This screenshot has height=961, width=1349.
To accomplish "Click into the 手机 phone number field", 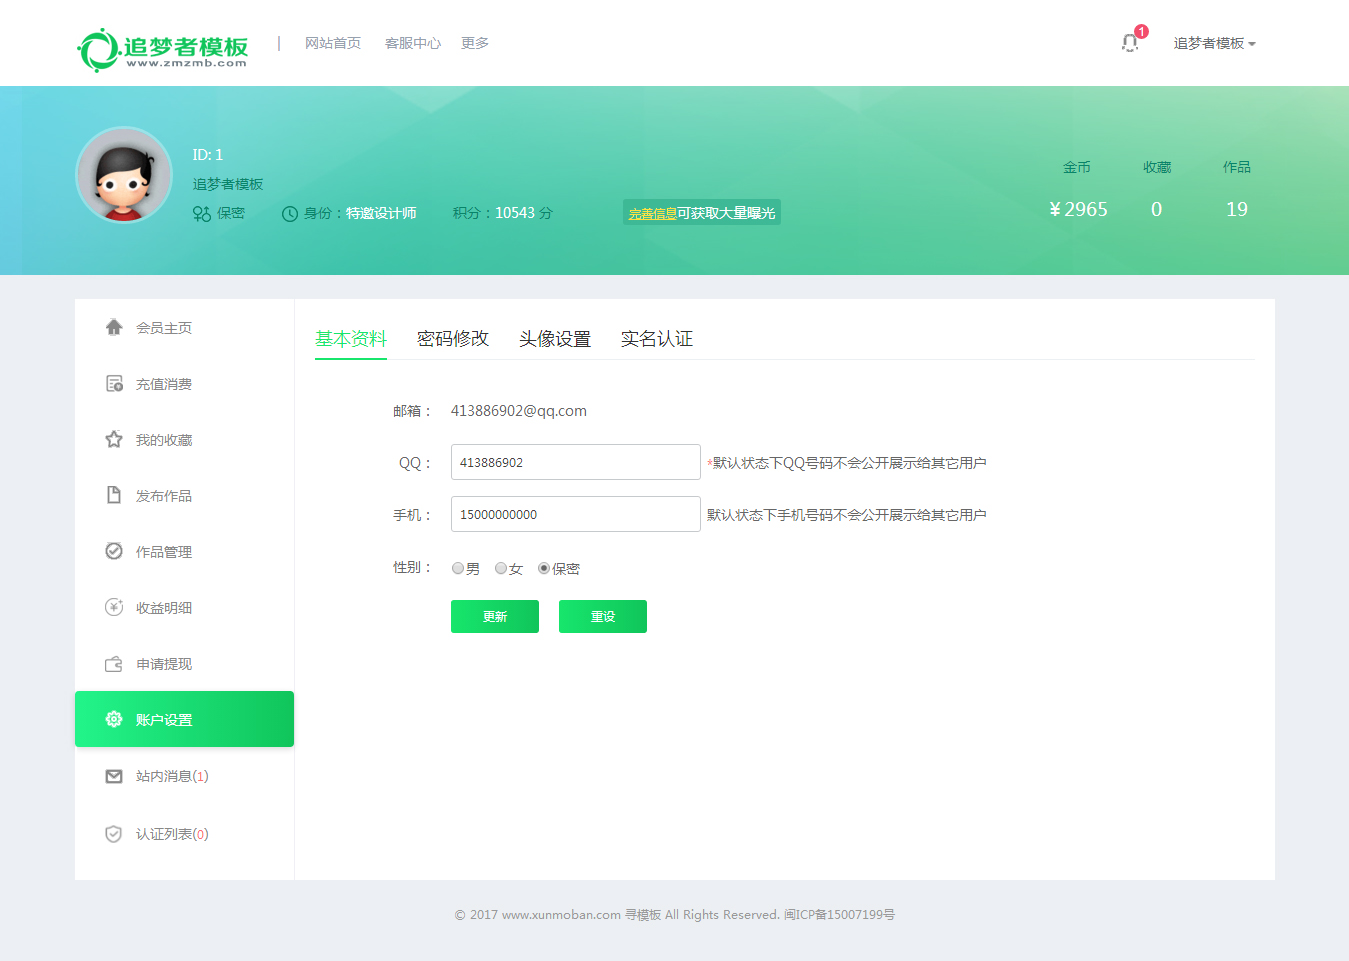I will click(575, 514).
